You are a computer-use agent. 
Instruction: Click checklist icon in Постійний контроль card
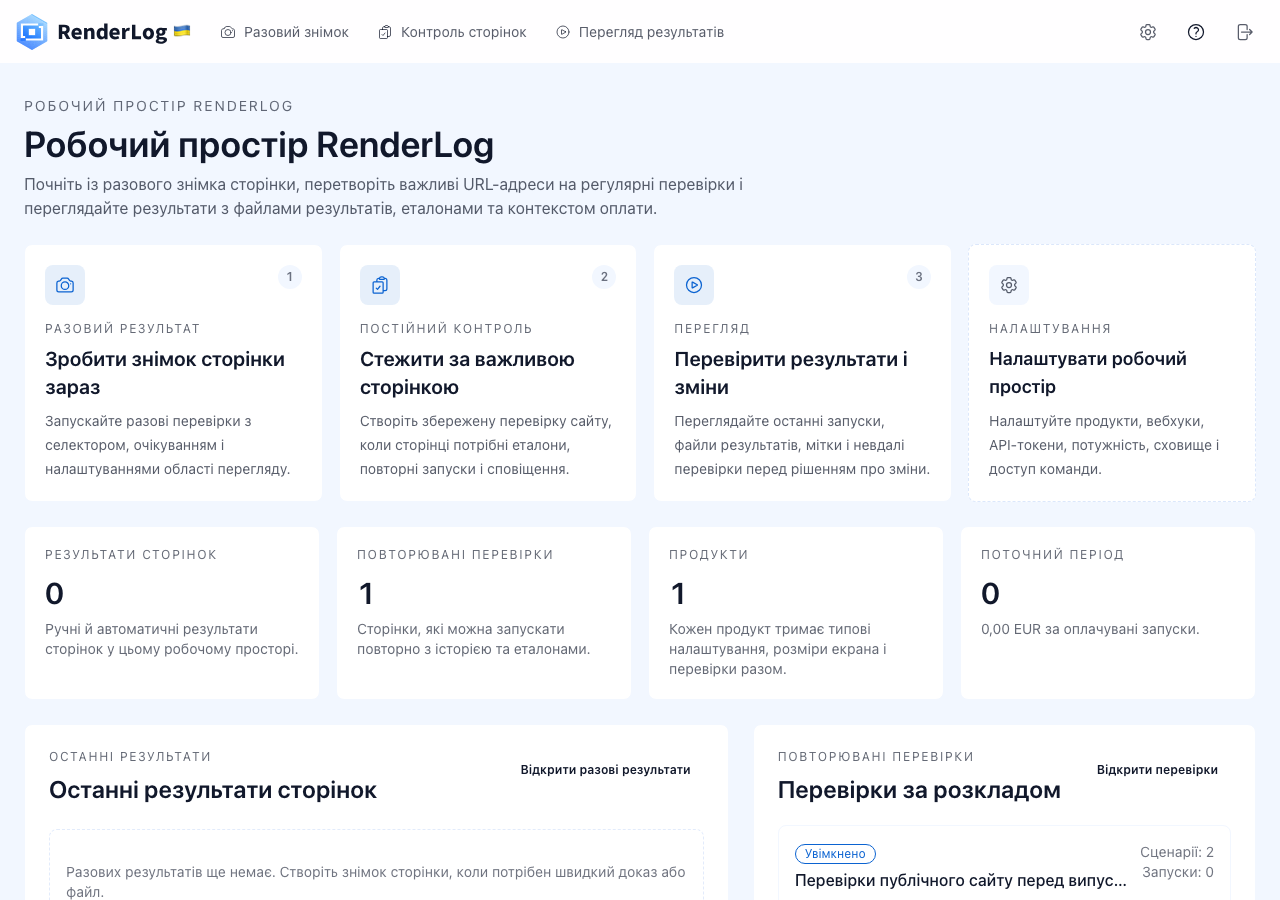[380, 285]
